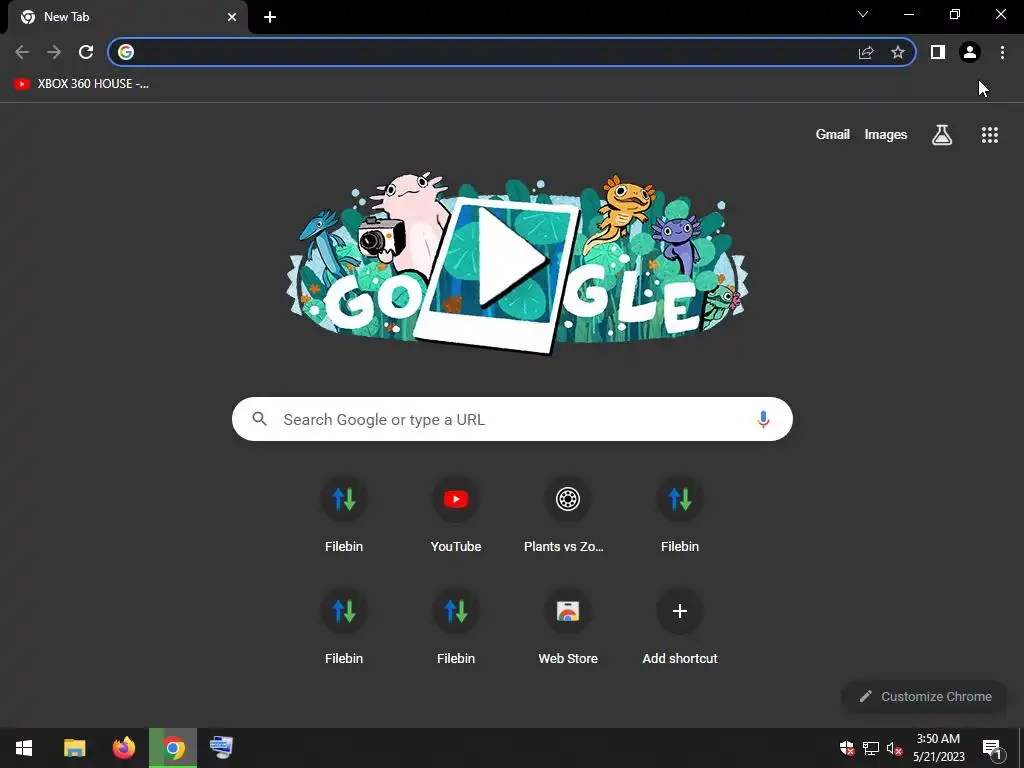Image resolution: width=1024 pixels, height=768 pixels.
Task: Select the New Tab tab
Action: pyautogui.click(x=127, y=17)
